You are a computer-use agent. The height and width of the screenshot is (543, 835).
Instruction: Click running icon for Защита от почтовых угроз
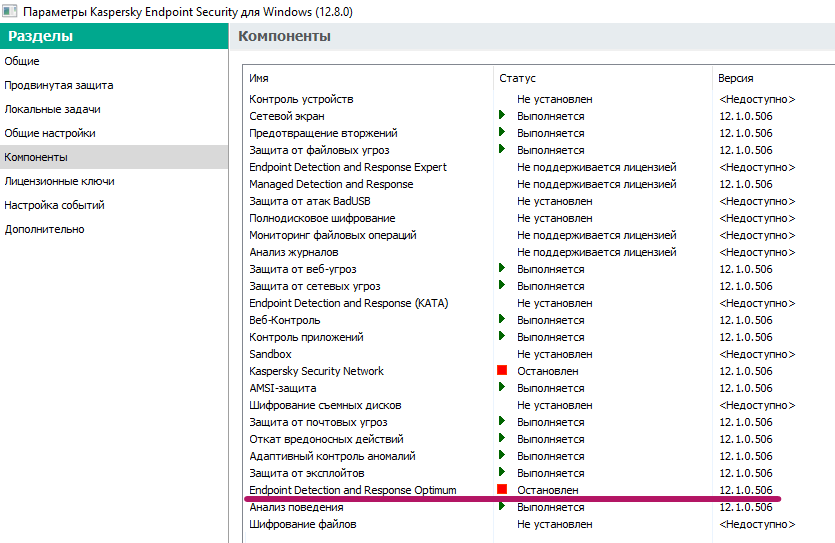tap(502, 421)
